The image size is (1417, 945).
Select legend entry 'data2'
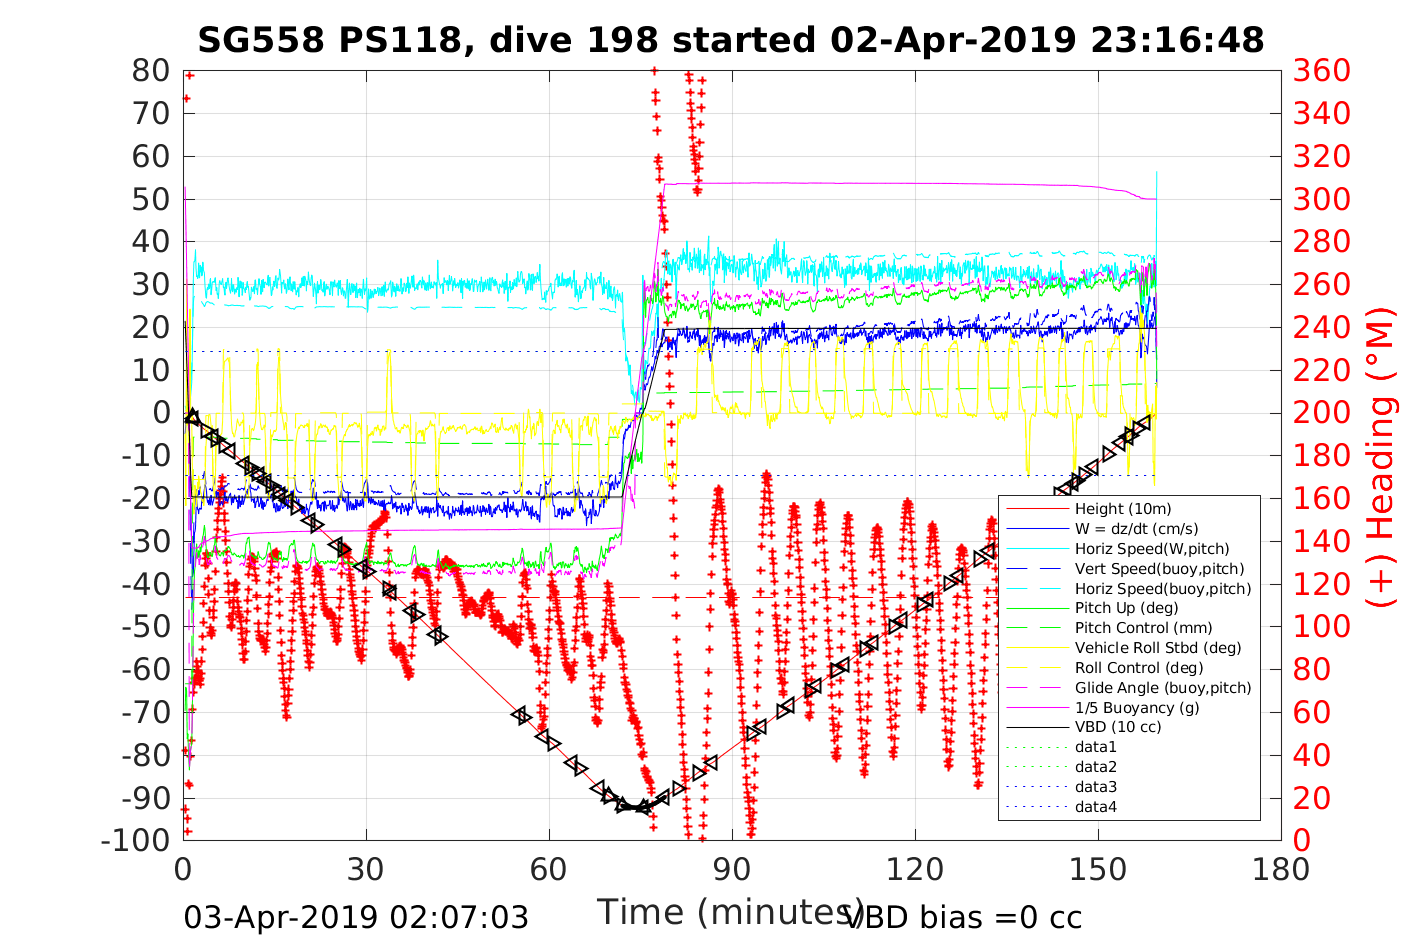[1096, 767]
